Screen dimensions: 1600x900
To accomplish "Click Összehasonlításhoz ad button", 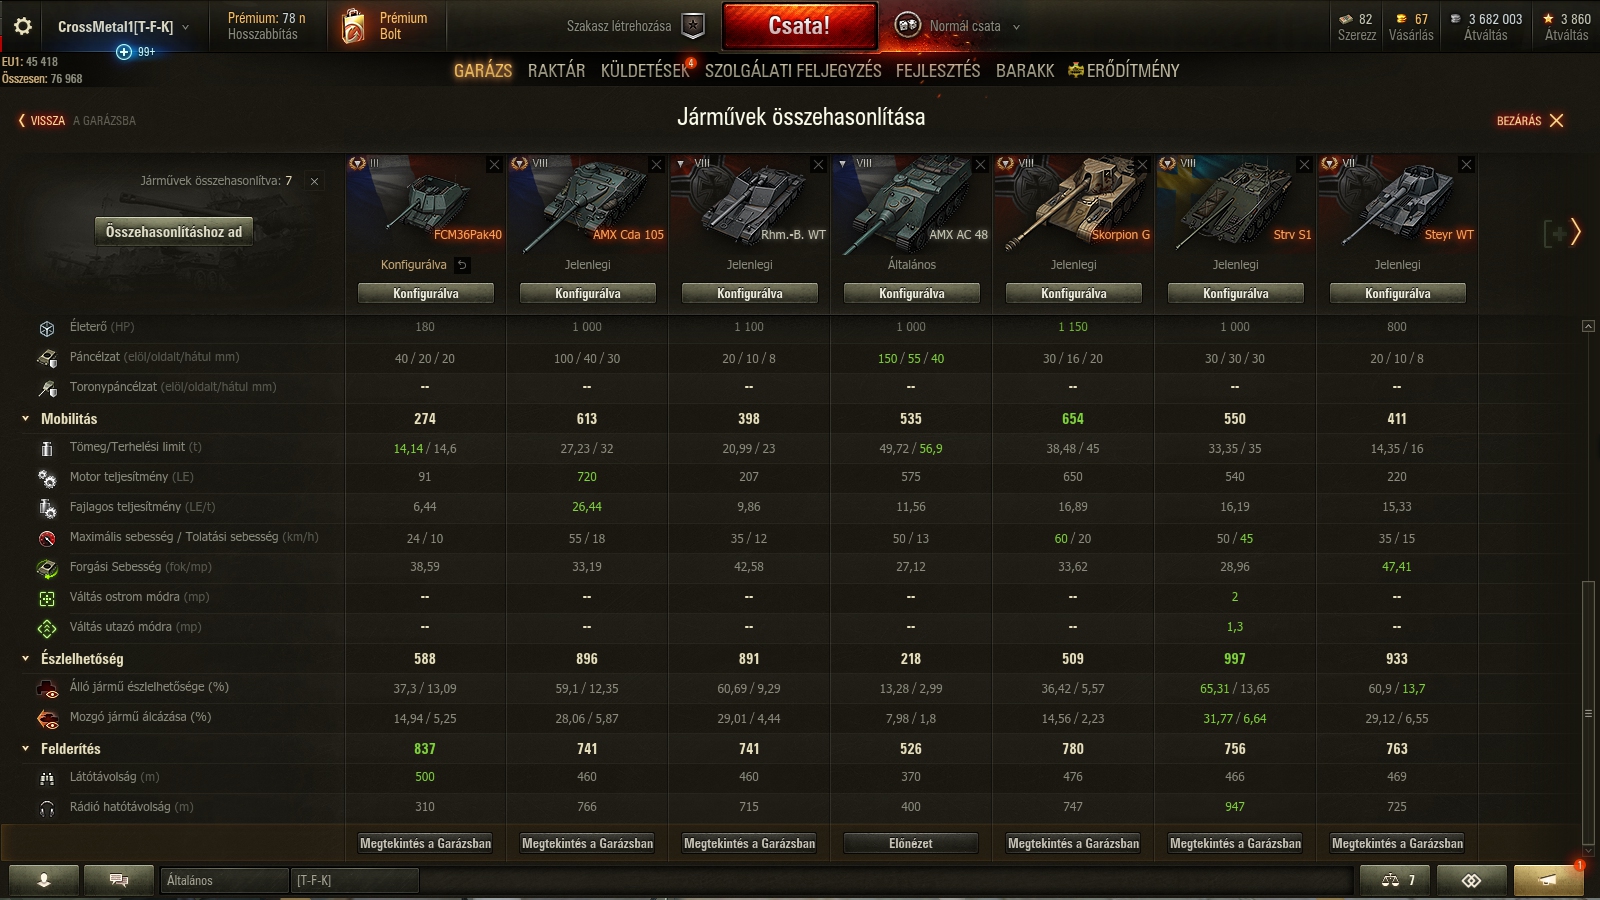I will coord(174,232).
